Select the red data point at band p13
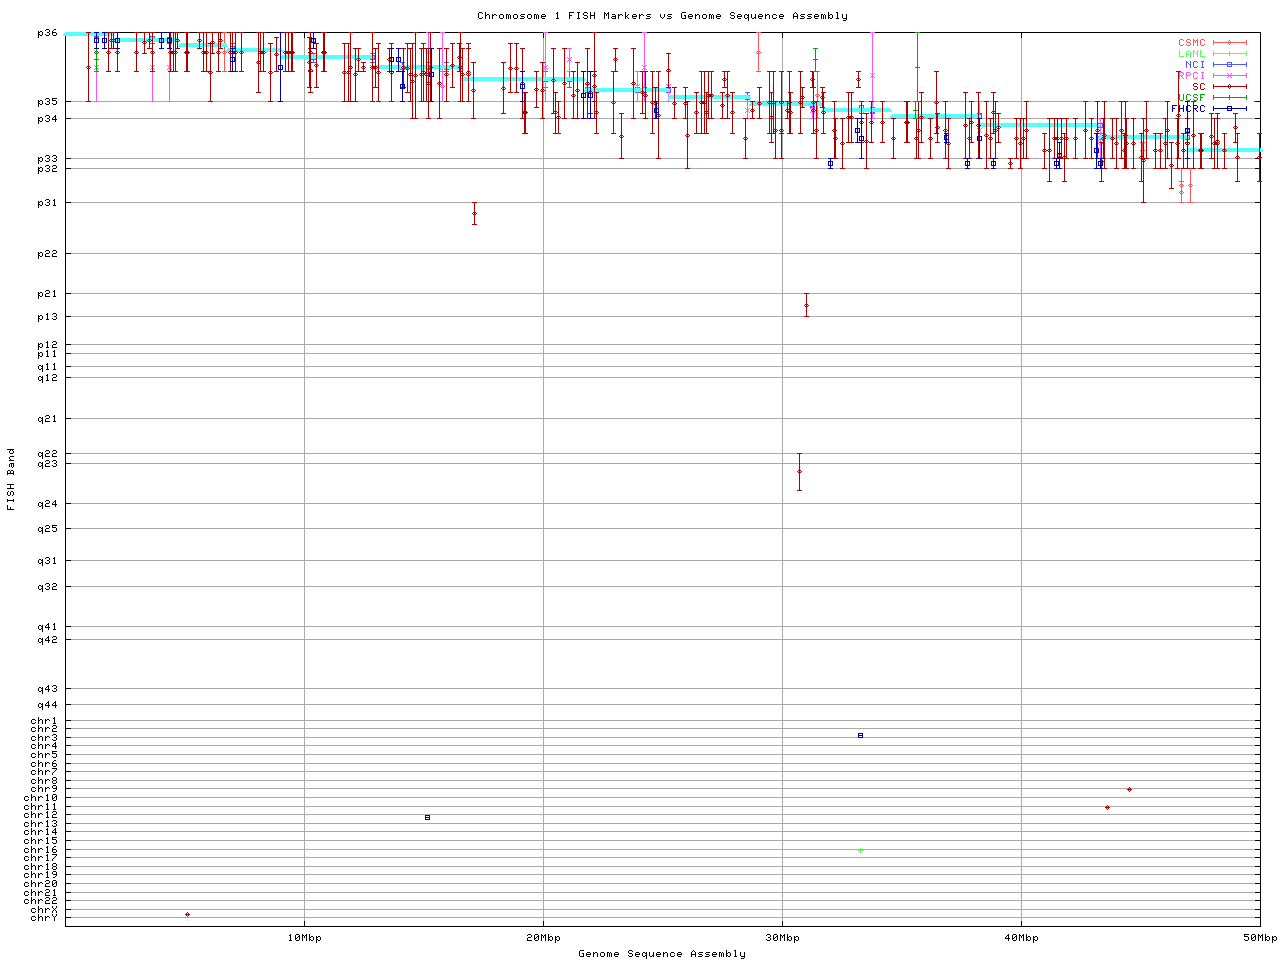This screenshot has height=960, width=1280. pos(806,306)
